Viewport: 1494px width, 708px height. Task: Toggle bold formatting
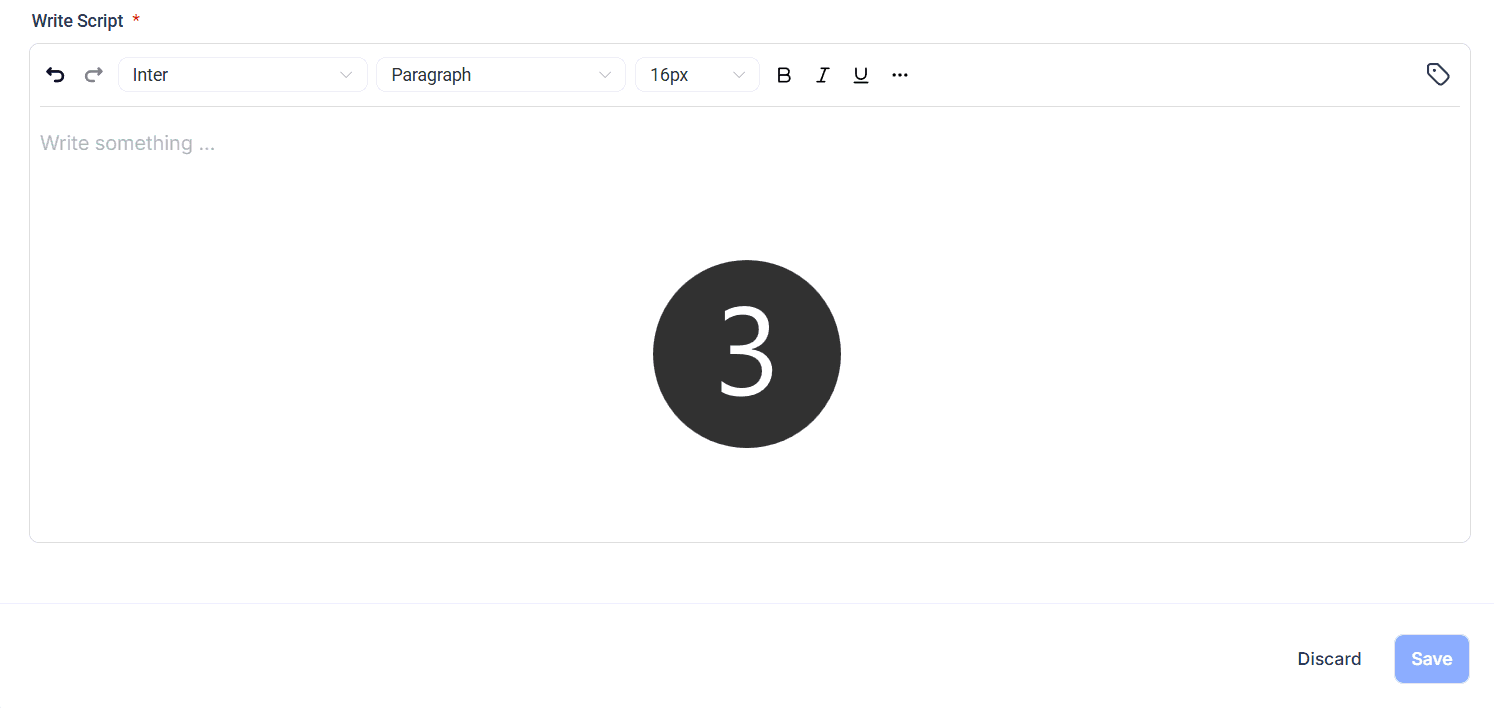pyautogui.click(x=784, y=75)
